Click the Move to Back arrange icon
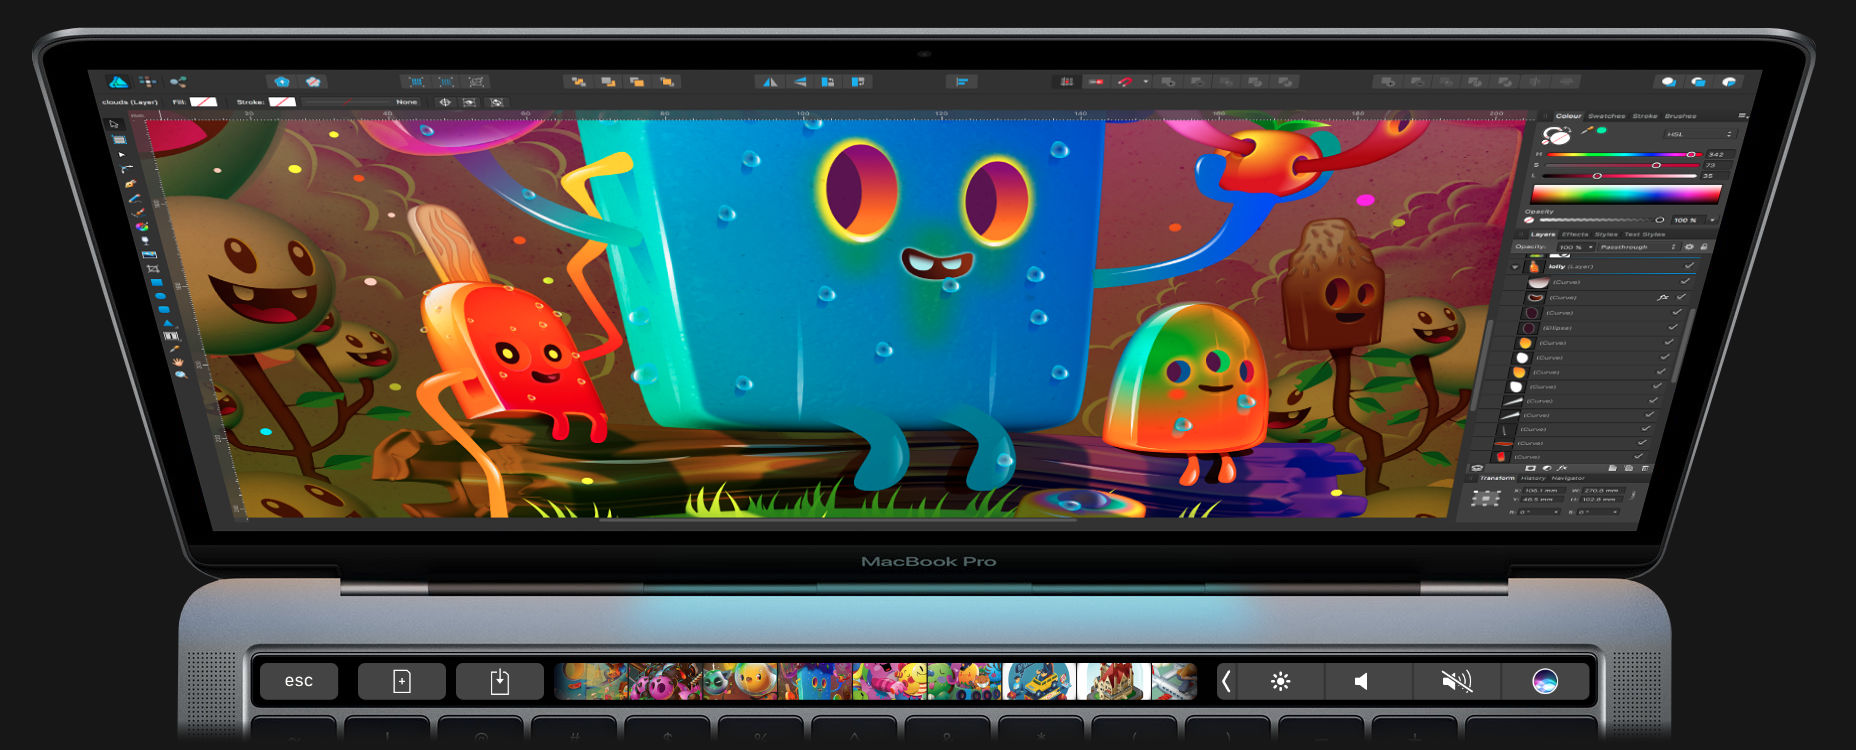1856x750 pixels. click(x=578, y=82)
